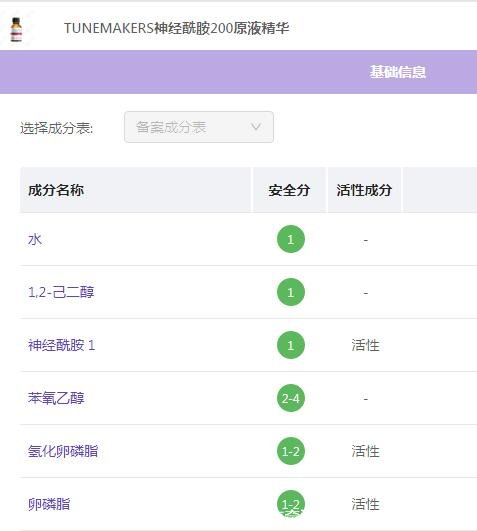The height and width of the screenshot is (531, 477).
Task: Click the green safety badge for 水
Action: coord(291,239)
